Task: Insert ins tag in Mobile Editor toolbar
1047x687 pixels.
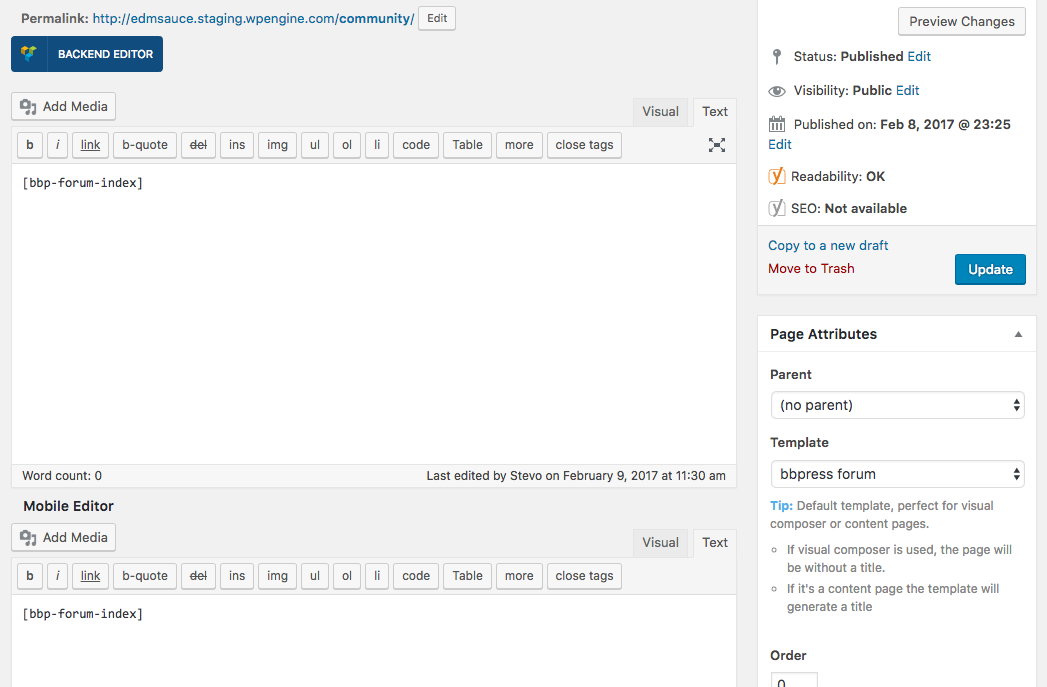Action: point(237,576)
